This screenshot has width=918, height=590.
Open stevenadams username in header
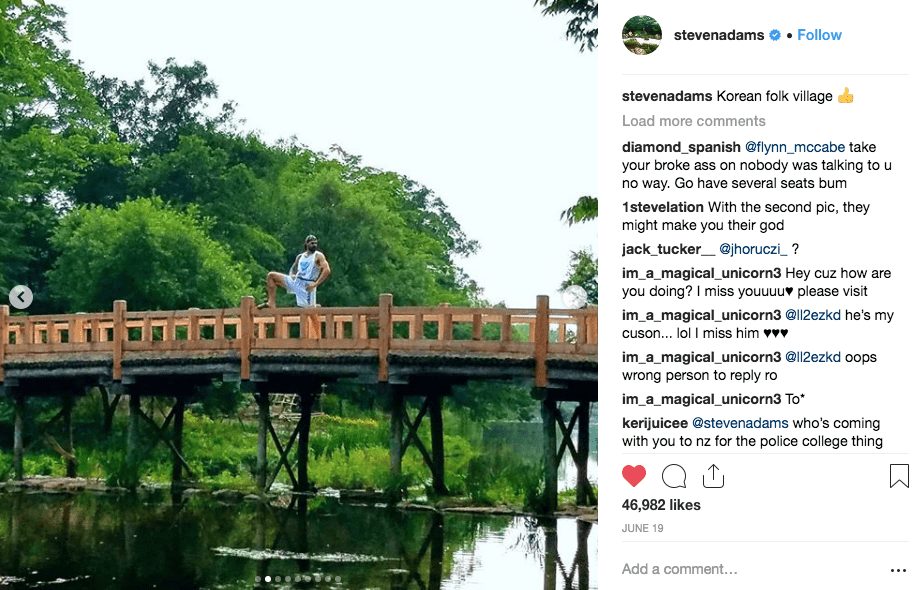click(x=719, y=35)
